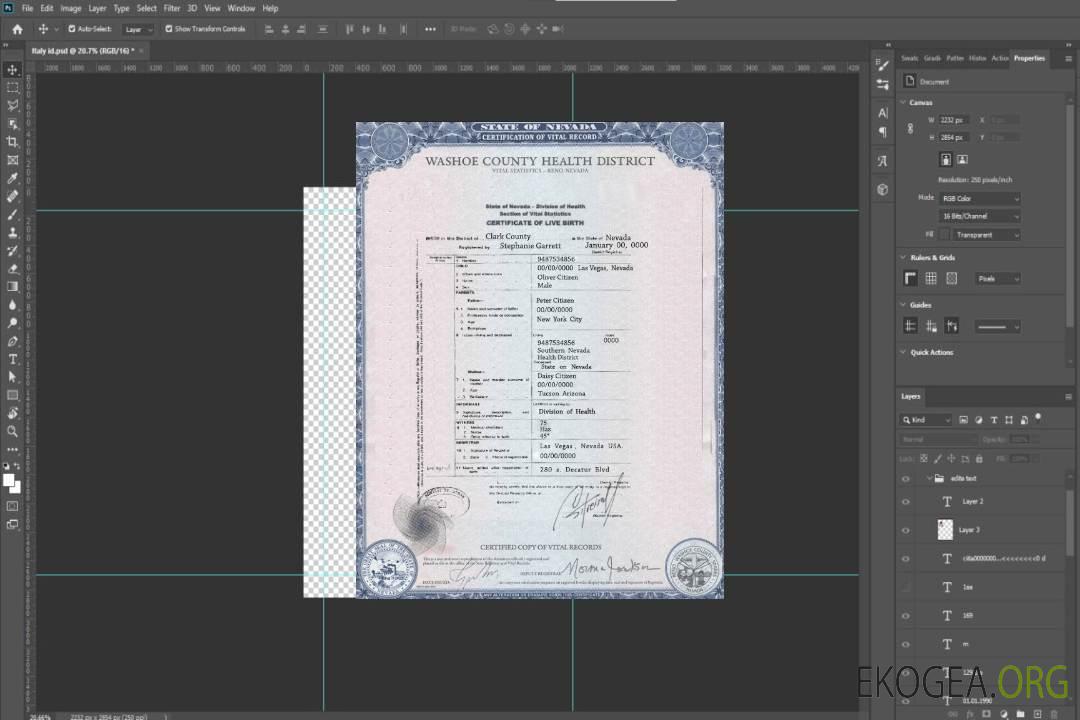The height and width of the screenshot is (720, 1080).
Task: Click the canvas Fill color swatch
Action: tap(945, 235)
